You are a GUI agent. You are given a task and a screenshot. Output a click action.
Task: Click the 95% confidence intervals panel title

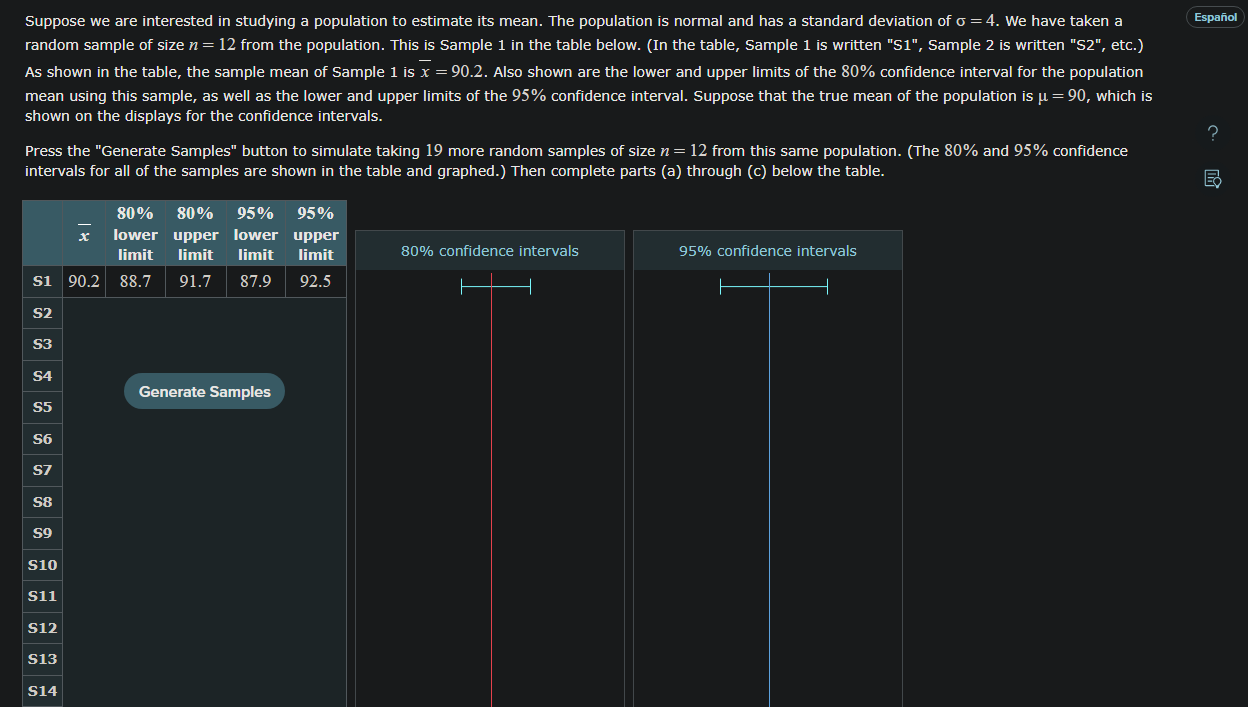(767, 251)
